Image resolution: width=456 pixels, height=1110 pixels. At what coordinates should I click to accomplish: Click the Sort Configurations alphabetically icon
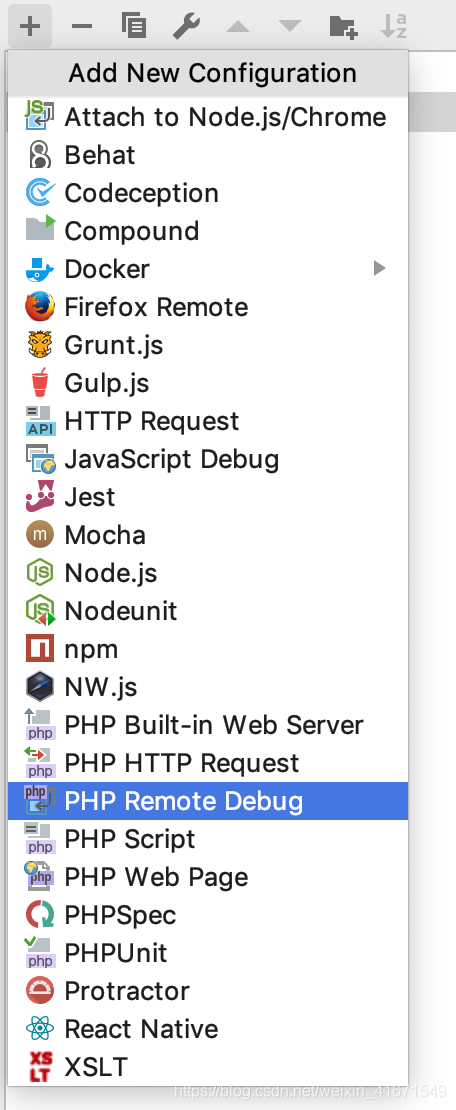(394, 26)
